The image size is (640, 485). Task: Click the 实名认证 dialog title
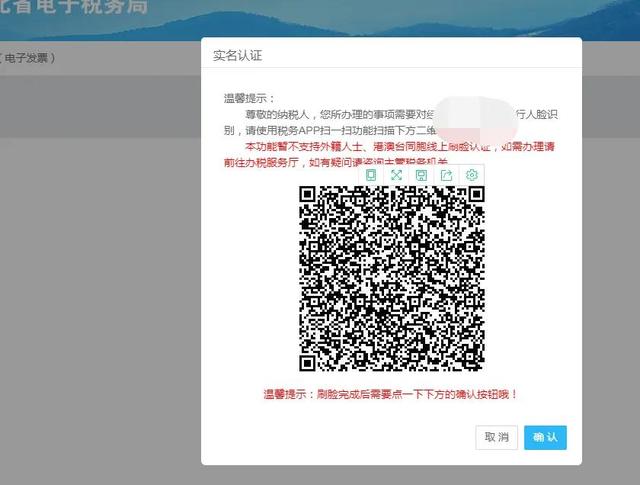(x=238, y=56)
